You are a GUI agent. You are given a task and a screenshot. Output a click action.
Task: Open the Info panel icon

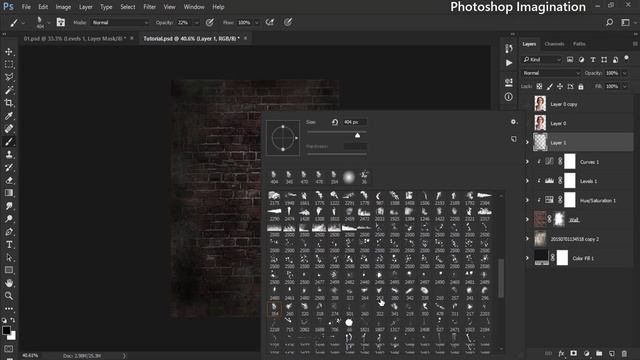[509, 97]
